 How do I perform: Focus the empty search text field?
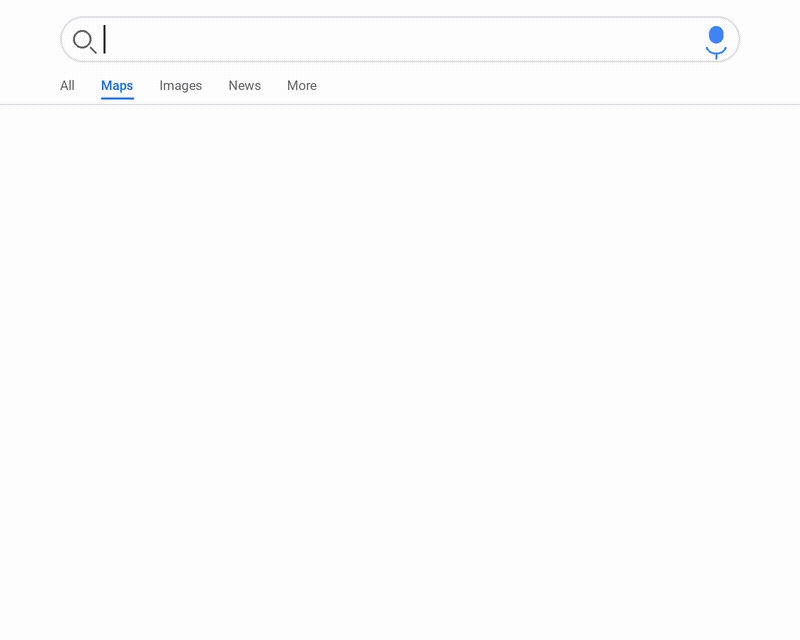[400, 40]
